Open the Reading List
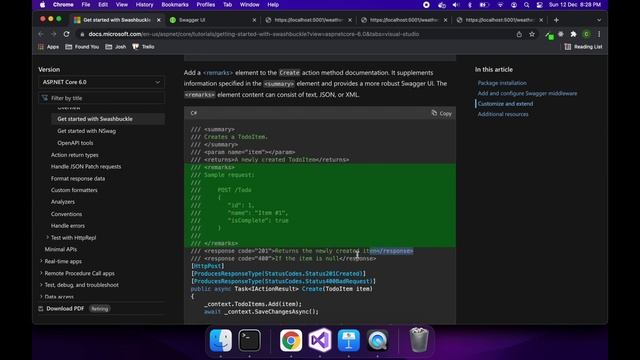 click(583, 47)
